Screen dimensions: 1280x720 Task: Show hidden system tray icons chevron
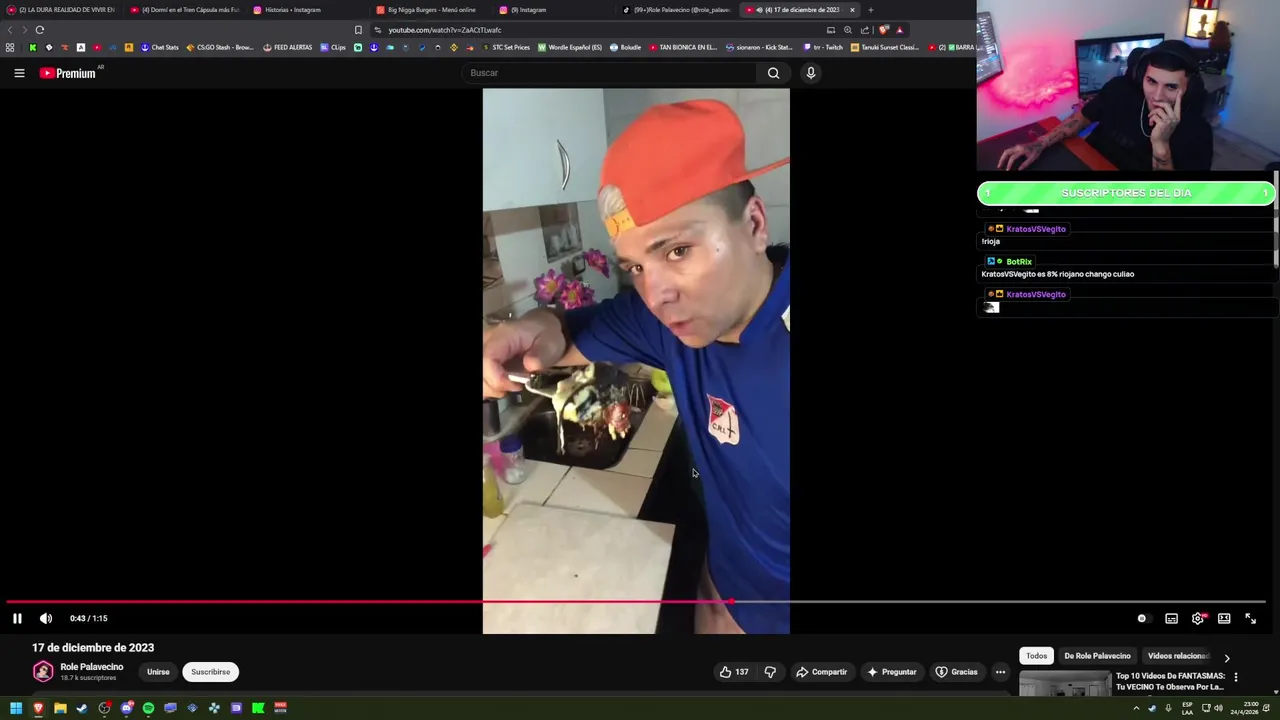[1136, 708]
